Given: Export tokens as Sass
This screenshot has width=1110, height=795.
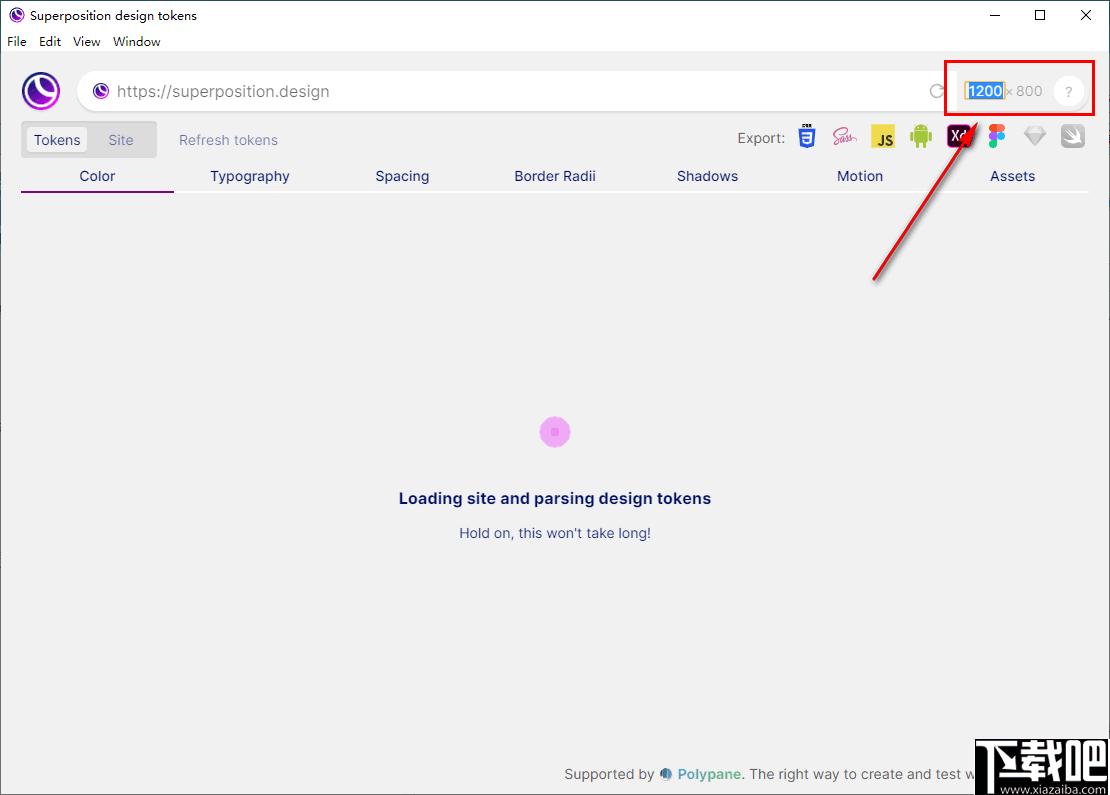Looking at the screenshot, I should pyautogui.click(x=845, y=136).
